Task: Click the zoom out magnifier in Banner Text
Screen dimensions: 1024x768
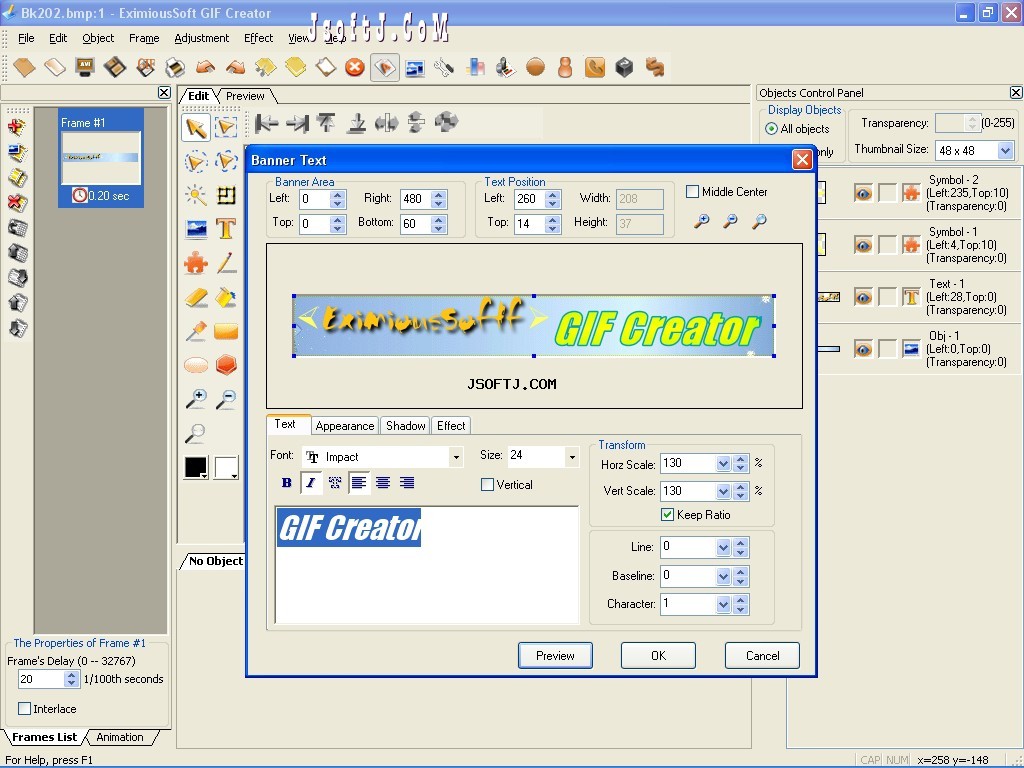Action: click(730, 221)
